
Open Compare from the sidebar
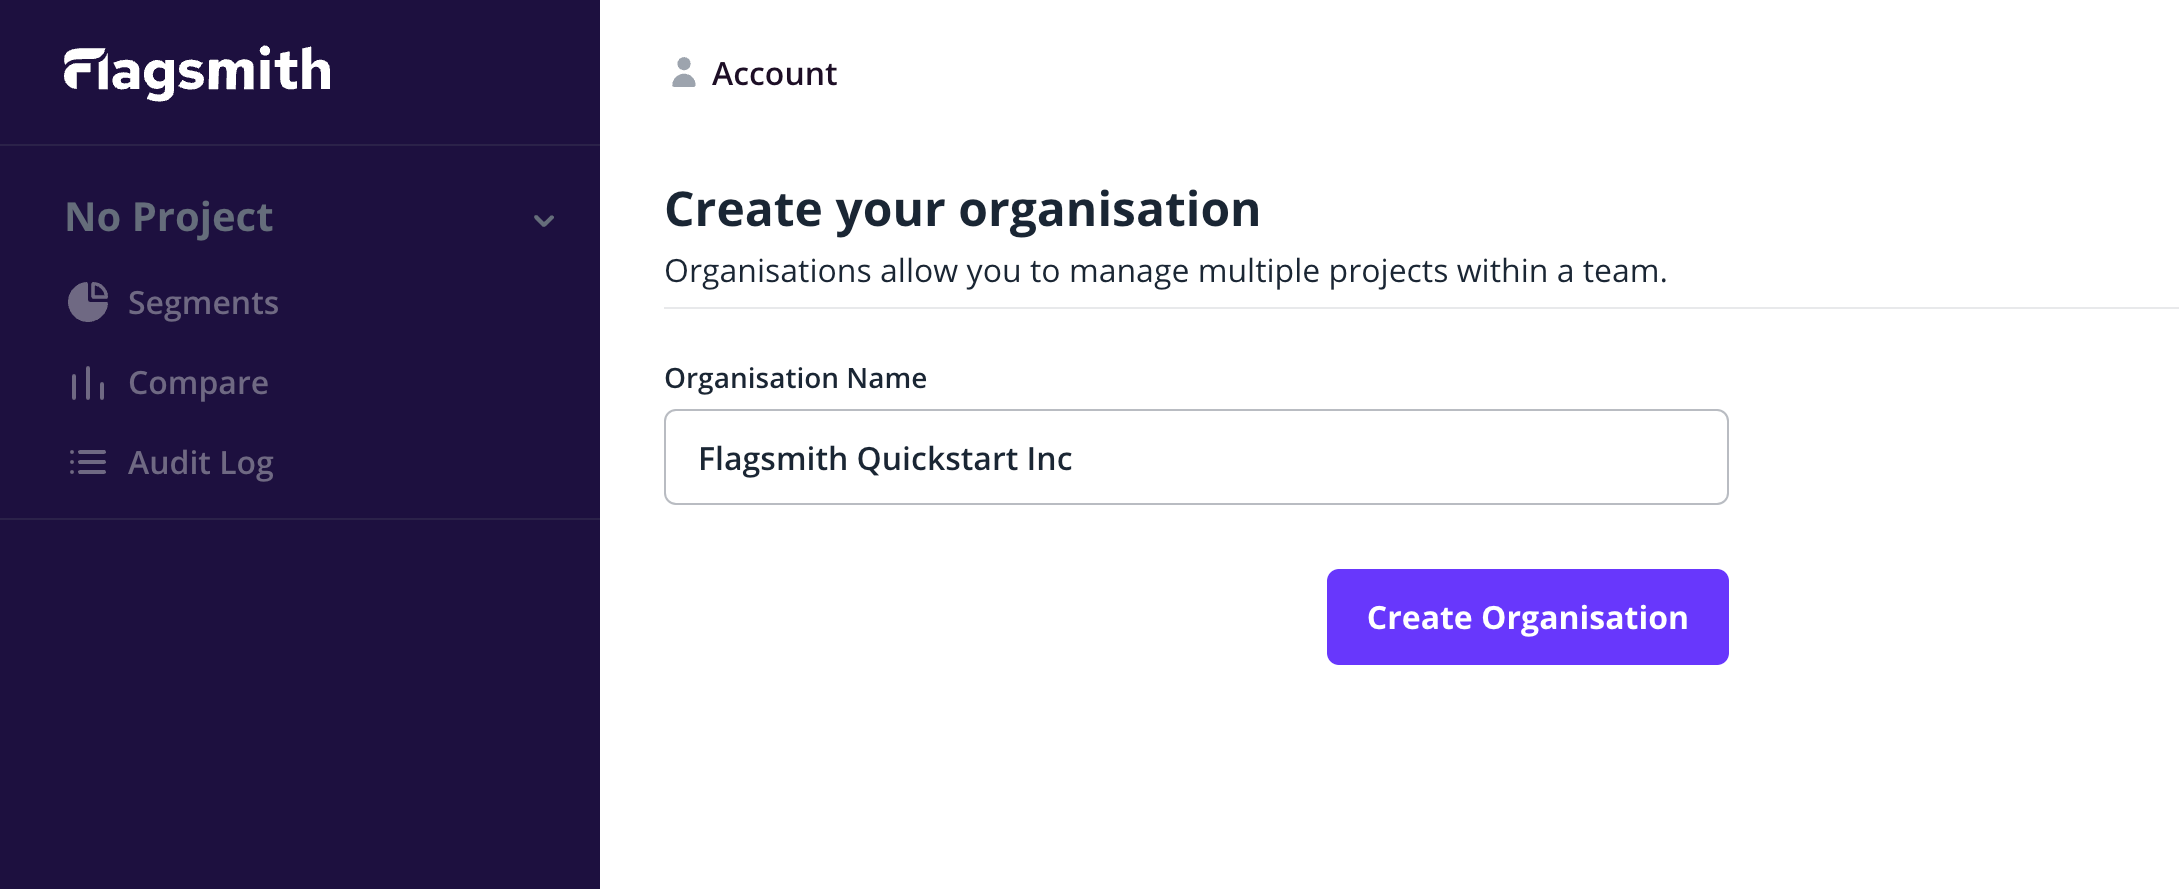pyautogui.click(x=198, y=383)
